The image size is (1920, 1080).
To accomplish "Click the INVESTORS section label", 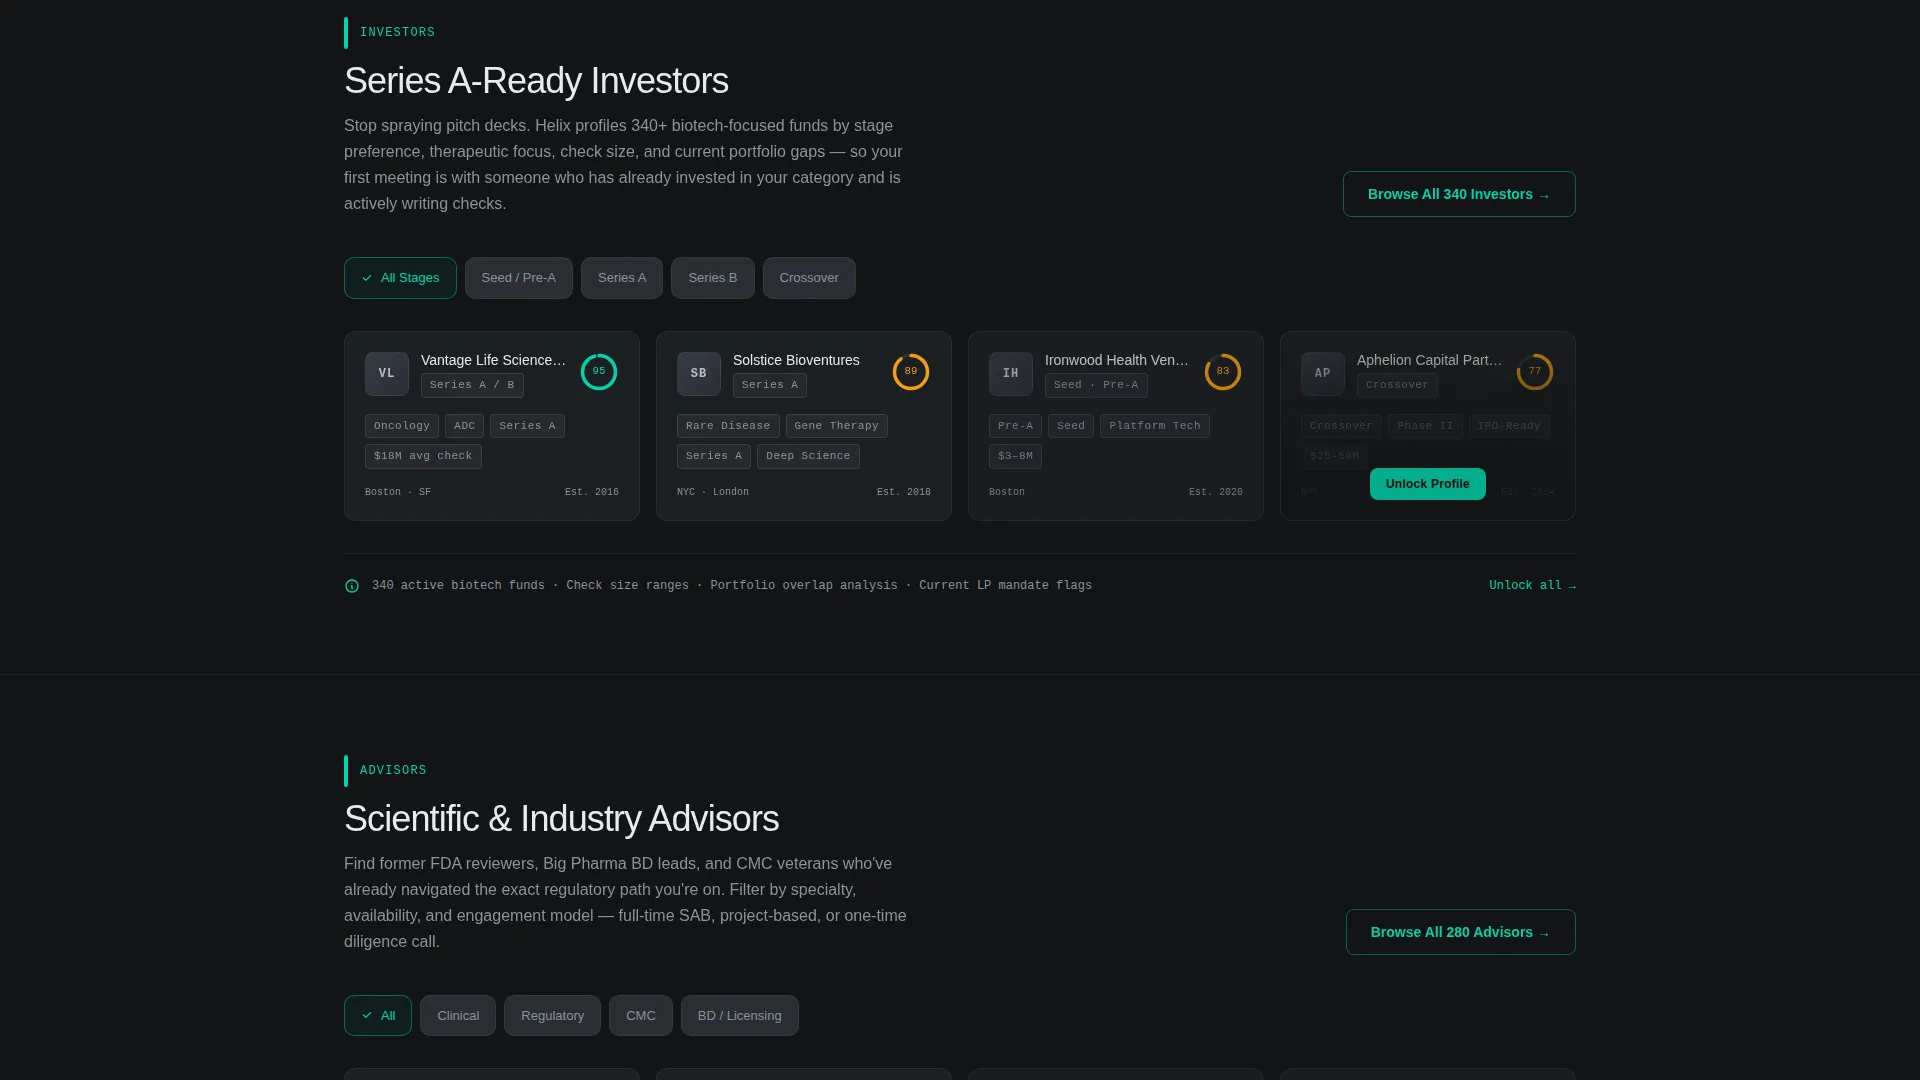I will (397, 33).
